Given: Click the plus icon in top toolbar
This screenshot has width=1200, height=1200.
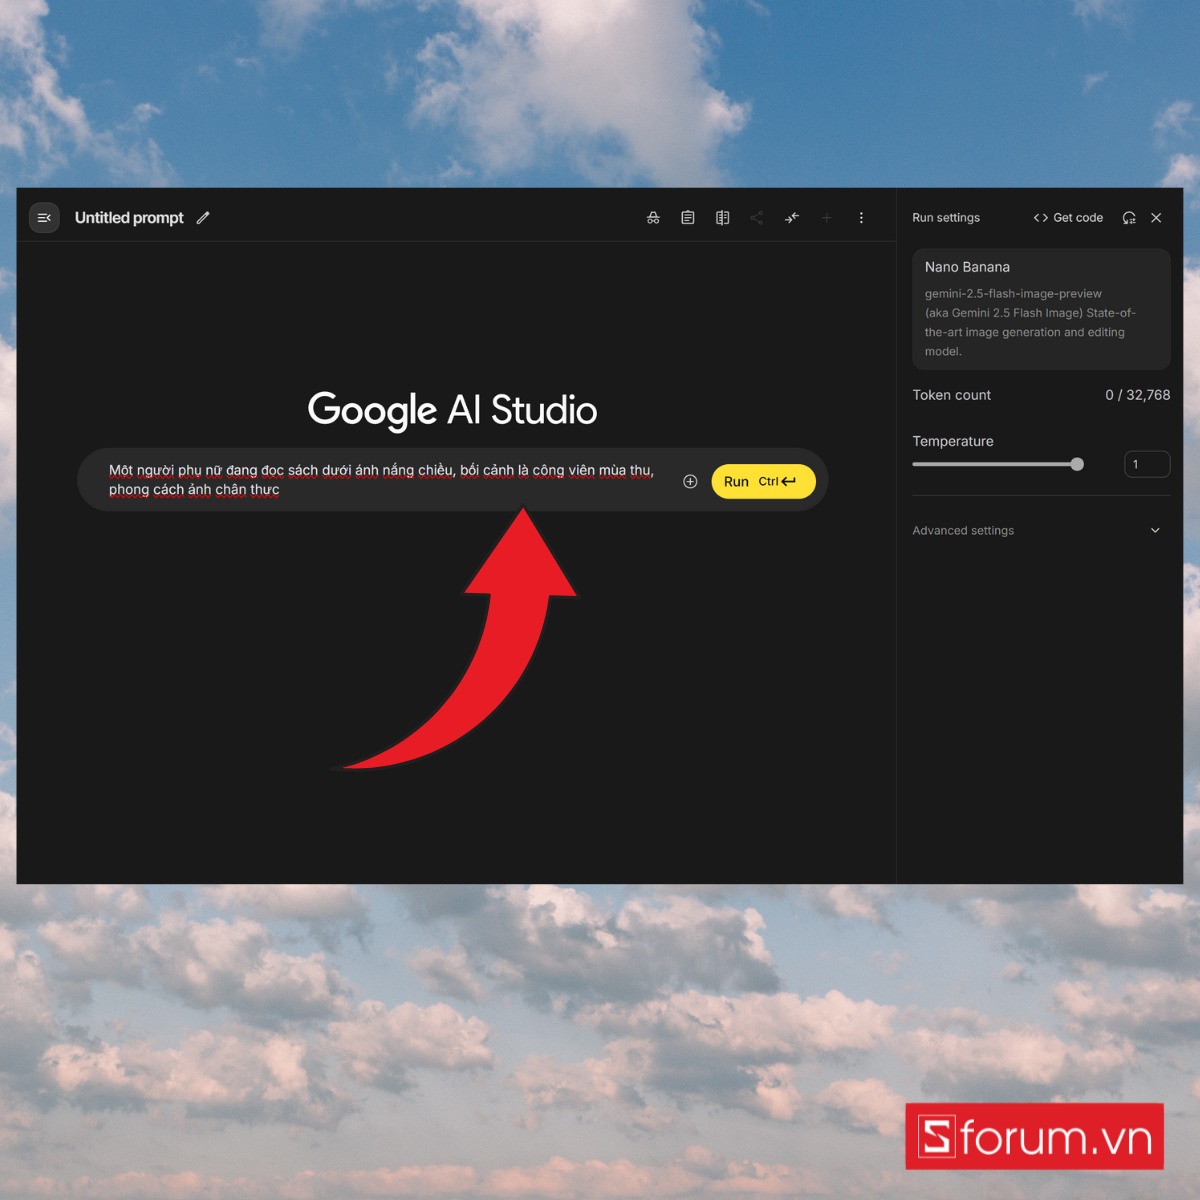Looking at the screenshot, I should [826, 218].
